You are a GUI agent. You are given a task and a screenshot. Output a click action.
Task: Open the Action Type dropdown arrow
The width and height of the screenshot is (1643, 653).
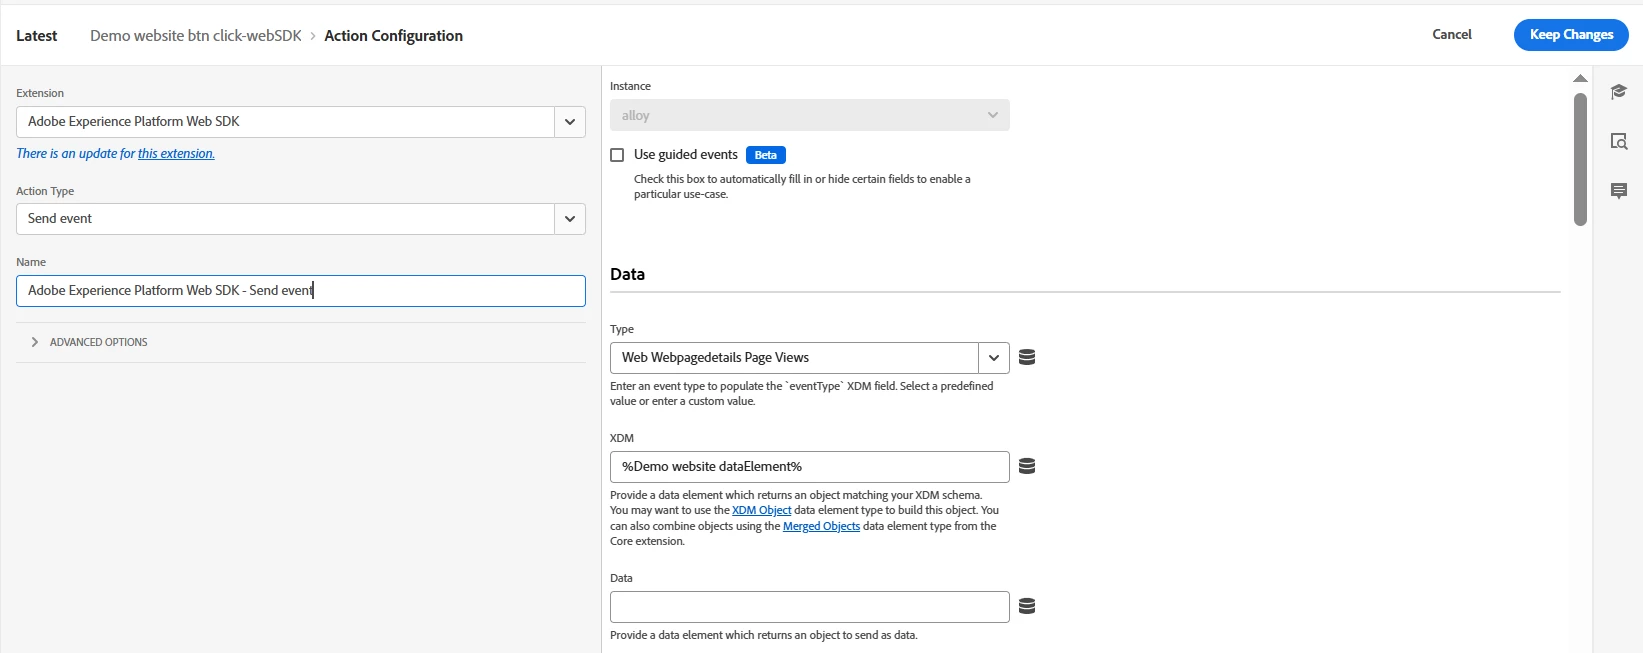click(x=570, y=219)
